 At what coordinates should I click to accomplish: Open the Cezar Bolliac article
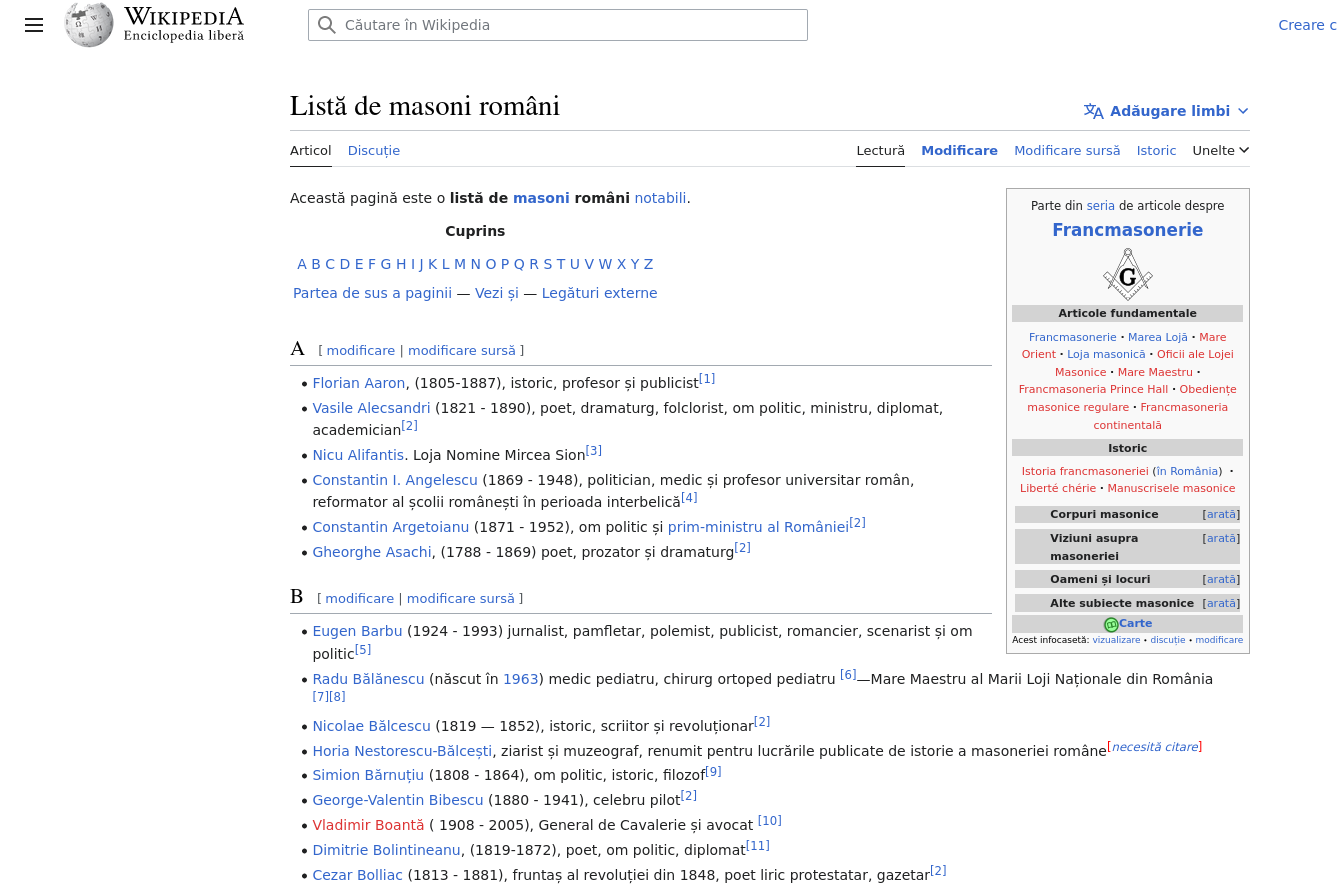tap(357, 875)
